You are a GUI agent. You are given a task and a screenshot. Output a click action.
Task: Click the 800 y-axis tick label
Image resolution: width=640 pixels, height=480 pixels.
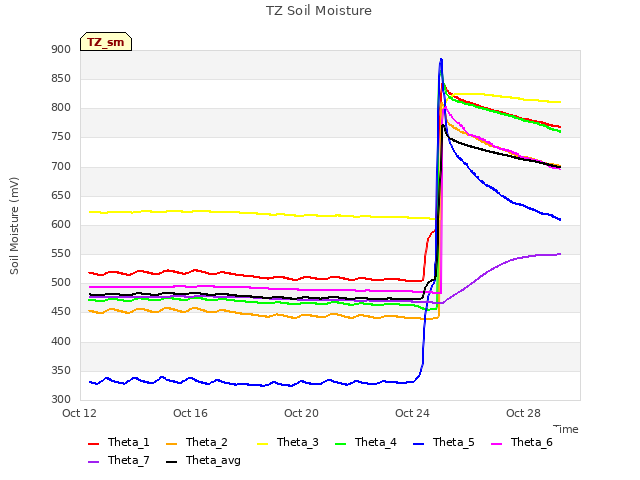click(61, 108)
